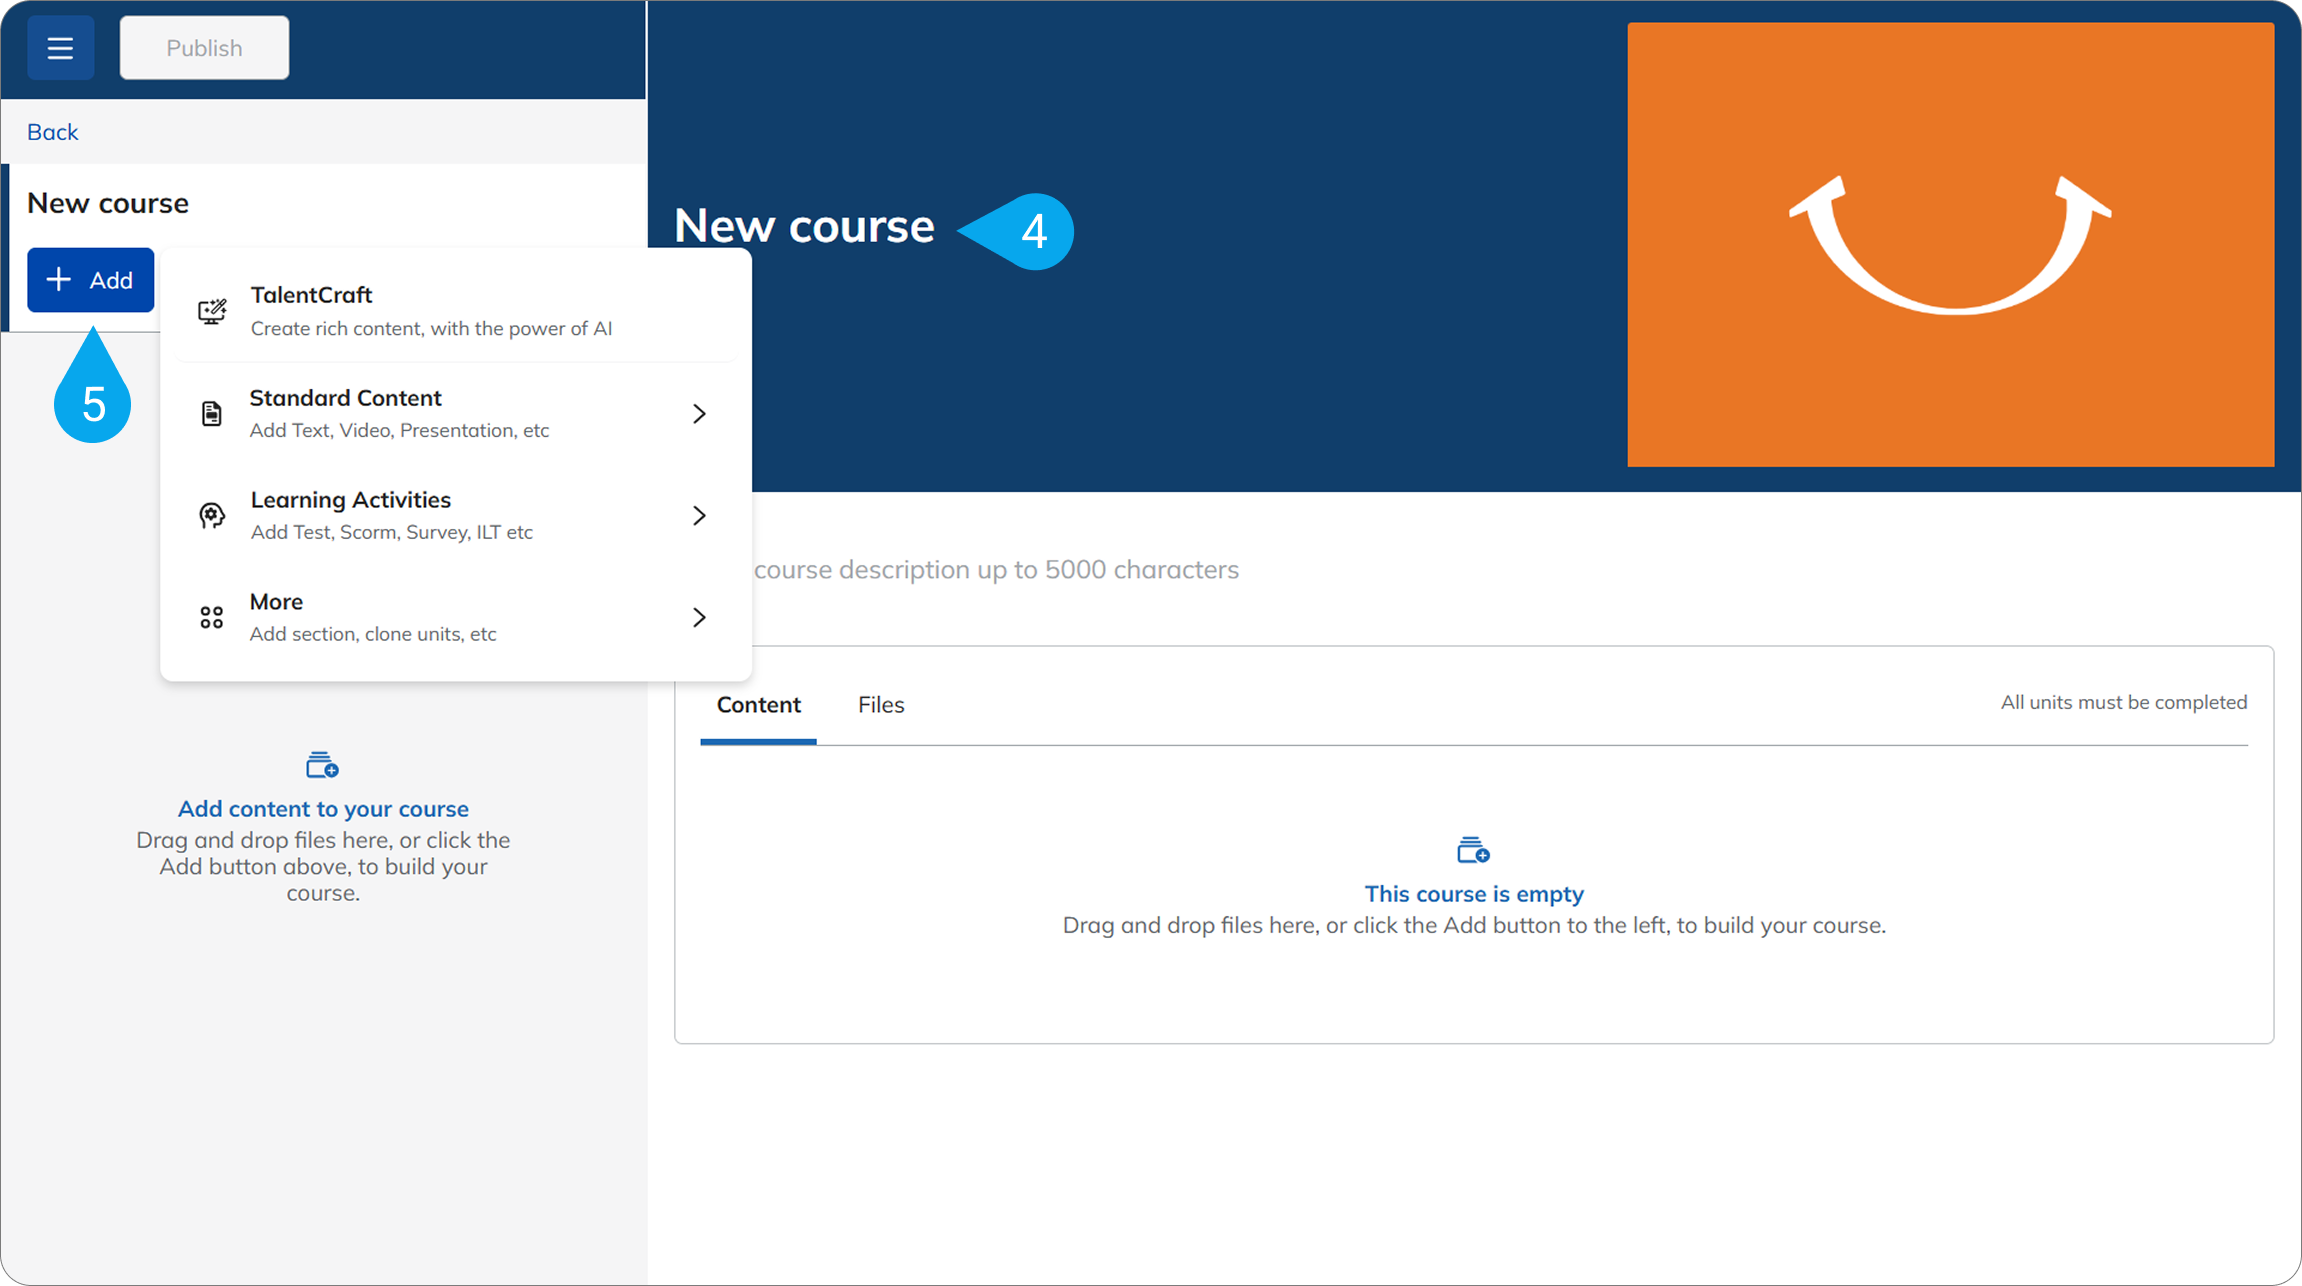Viewport: 2302px width, 1286px height.
Task: Click the course description field
Action: click(995, 570)
